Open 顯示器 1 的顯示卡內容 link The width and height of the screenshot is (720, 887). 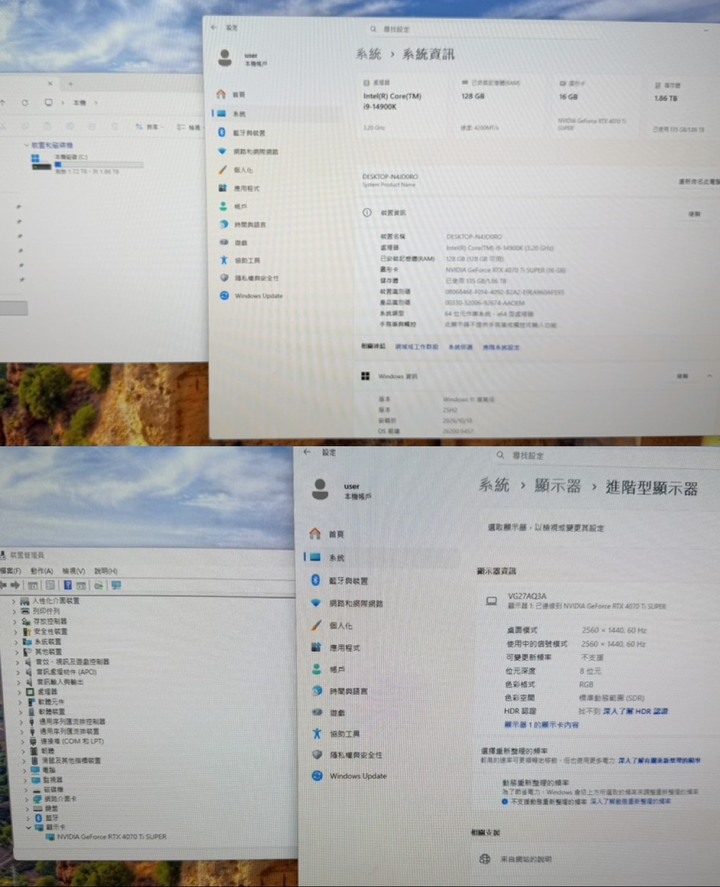click(x=541, y=725)
